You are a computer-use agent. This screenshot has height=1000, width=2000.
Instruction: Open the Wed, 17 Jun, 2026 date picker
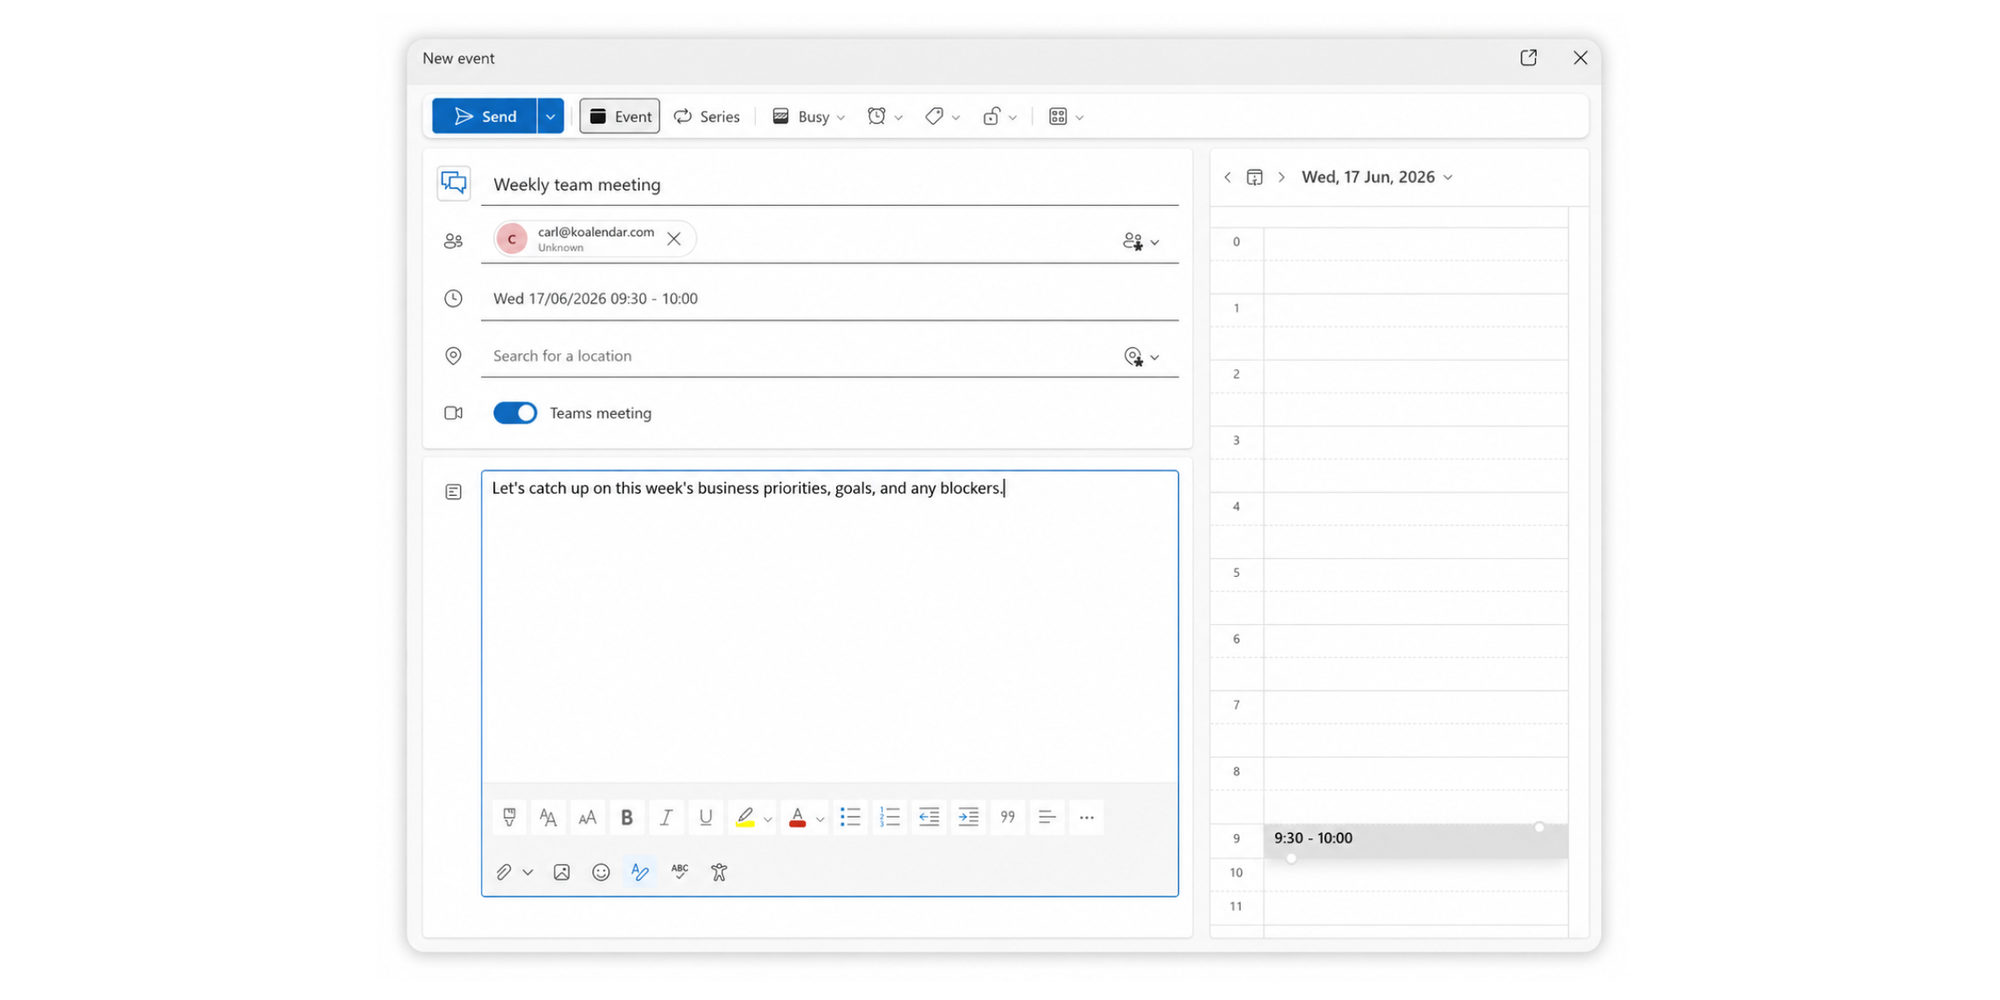(1377, 177)
